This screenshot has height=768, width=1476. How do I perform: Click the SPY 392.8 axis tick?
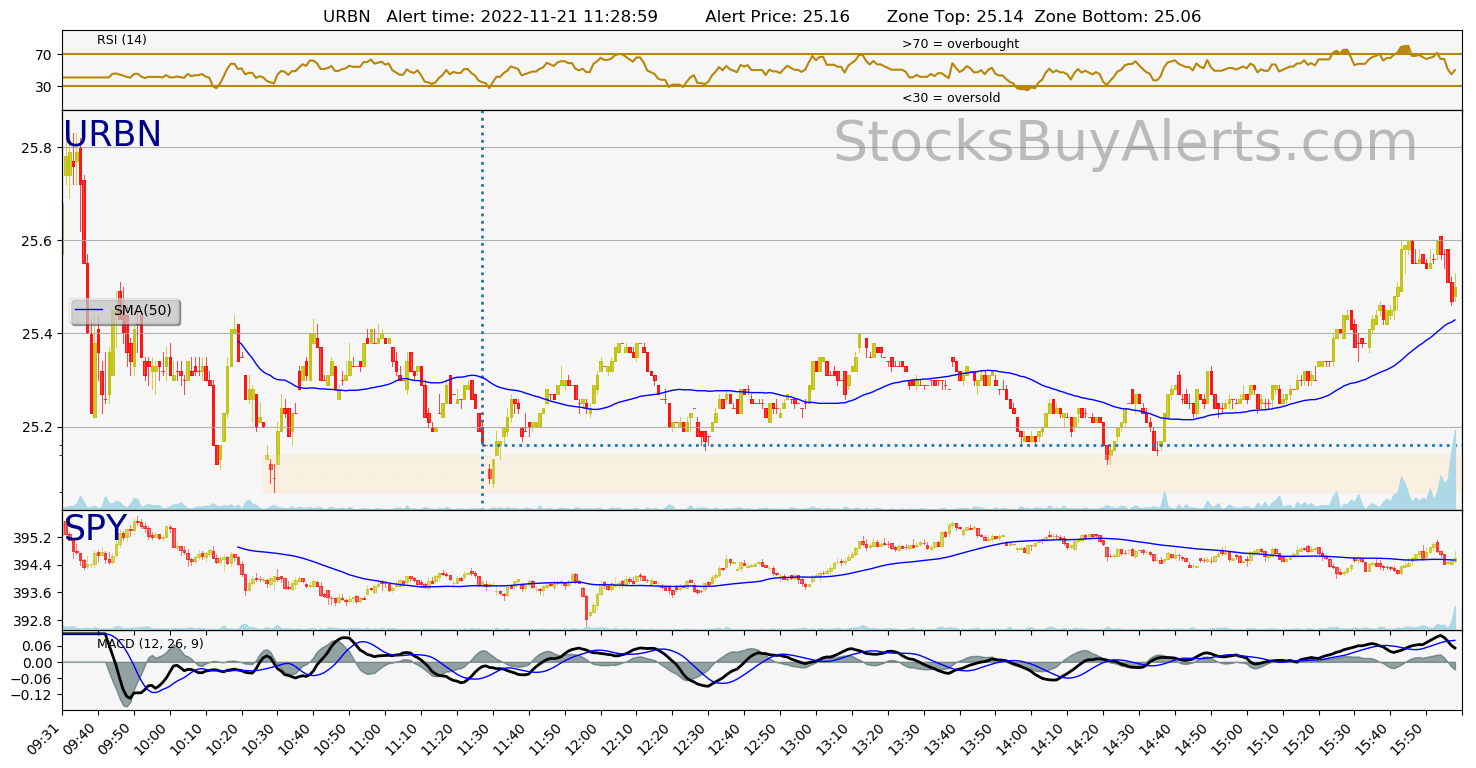(32, 621)
